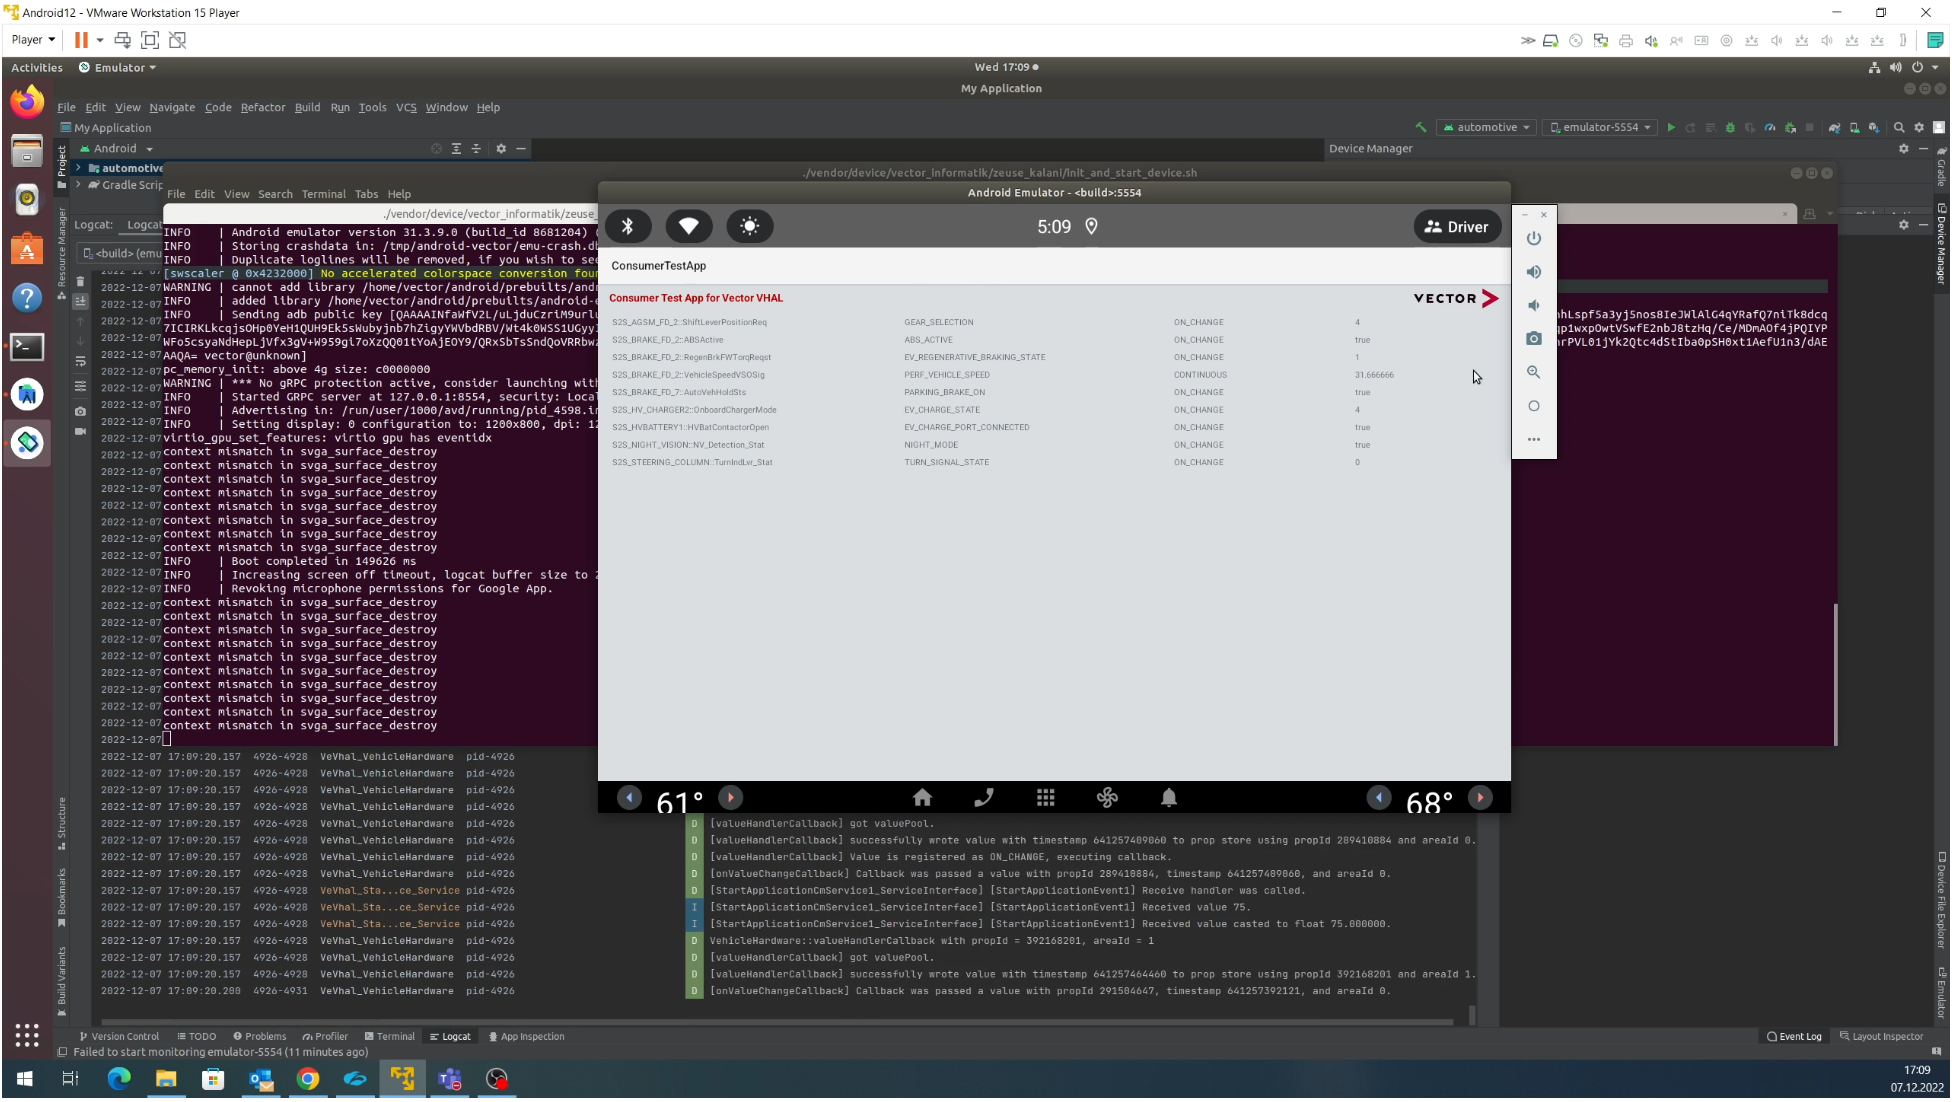Open Google Chrome from Windows taskbar
This screenshot has height=1102, width=1952.
coord(307,1078)
